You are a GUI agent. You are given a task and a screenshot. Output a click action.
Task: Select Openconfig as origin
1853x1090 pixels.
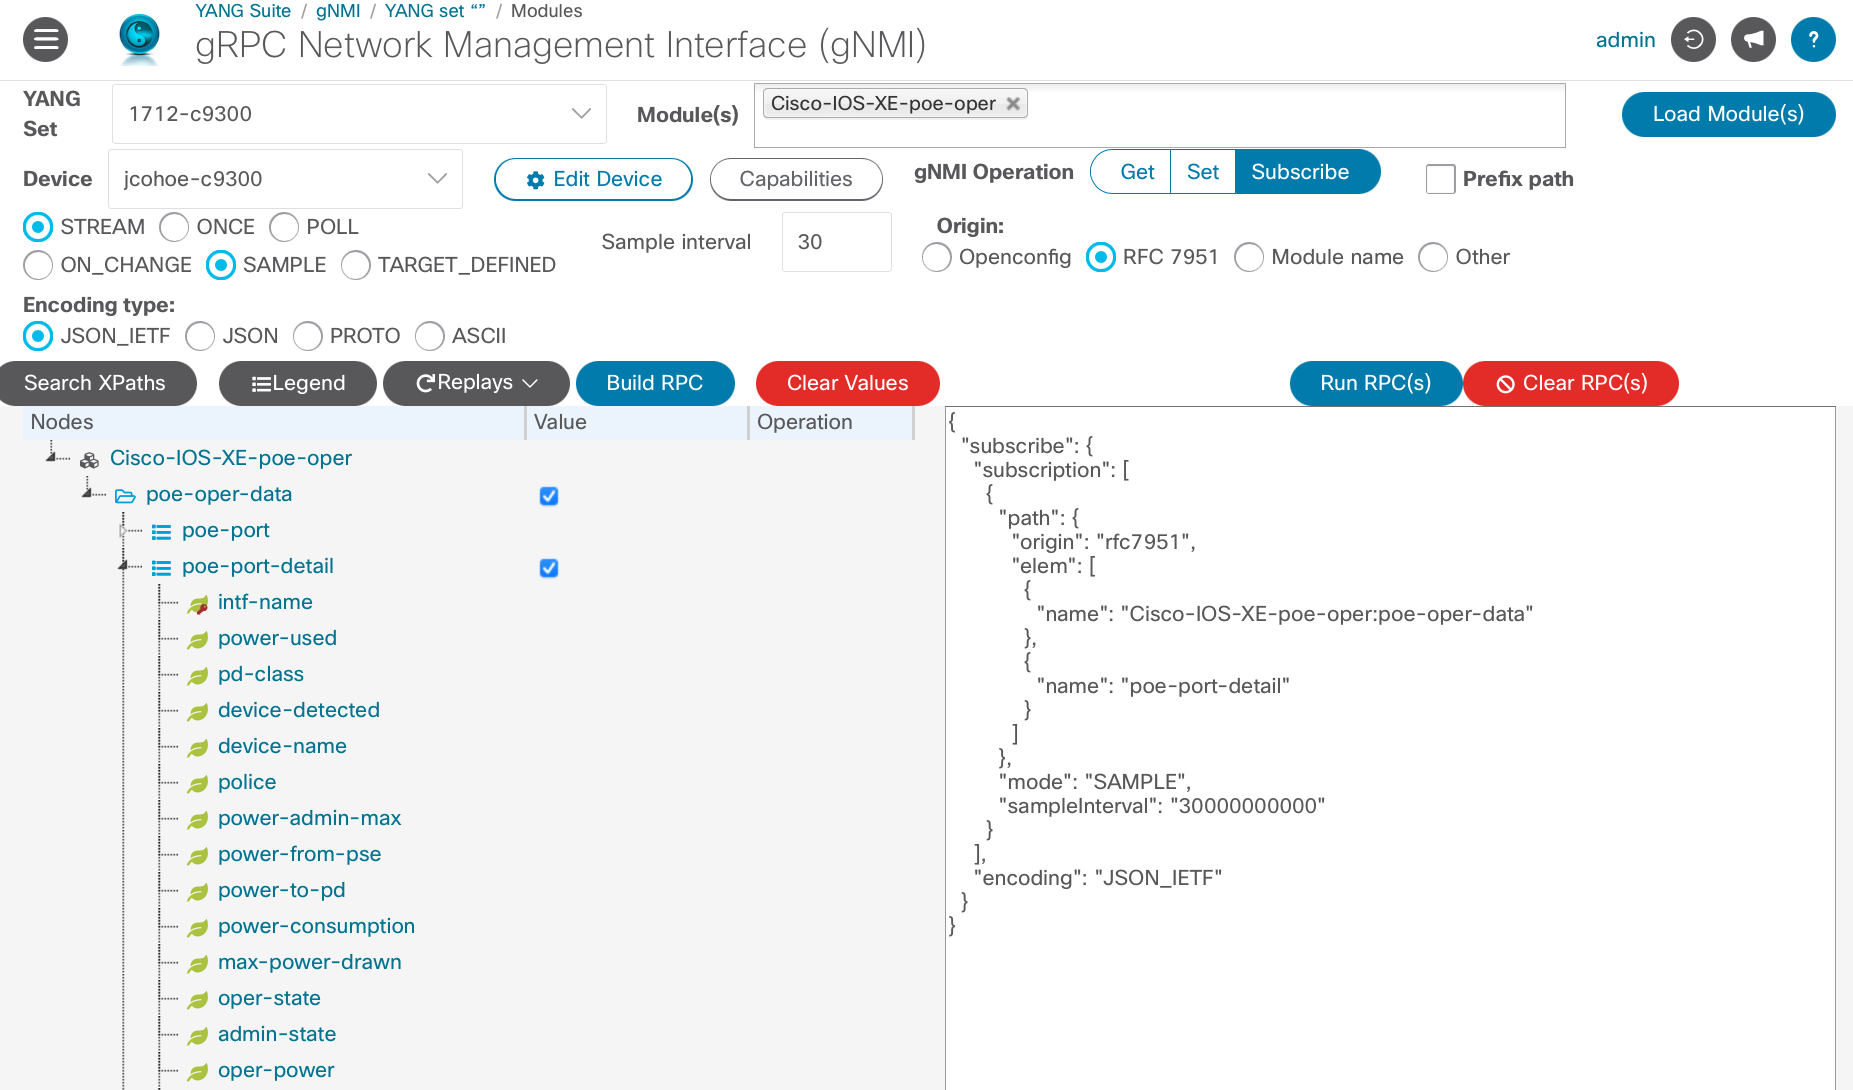[936, 257]
